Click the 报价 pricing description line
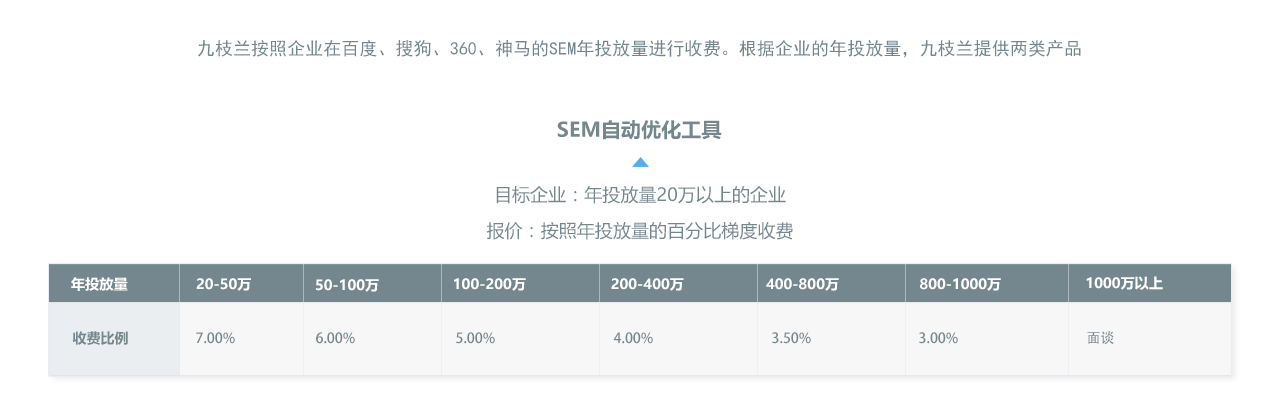 pyautogui.click(x=640, y=232)
